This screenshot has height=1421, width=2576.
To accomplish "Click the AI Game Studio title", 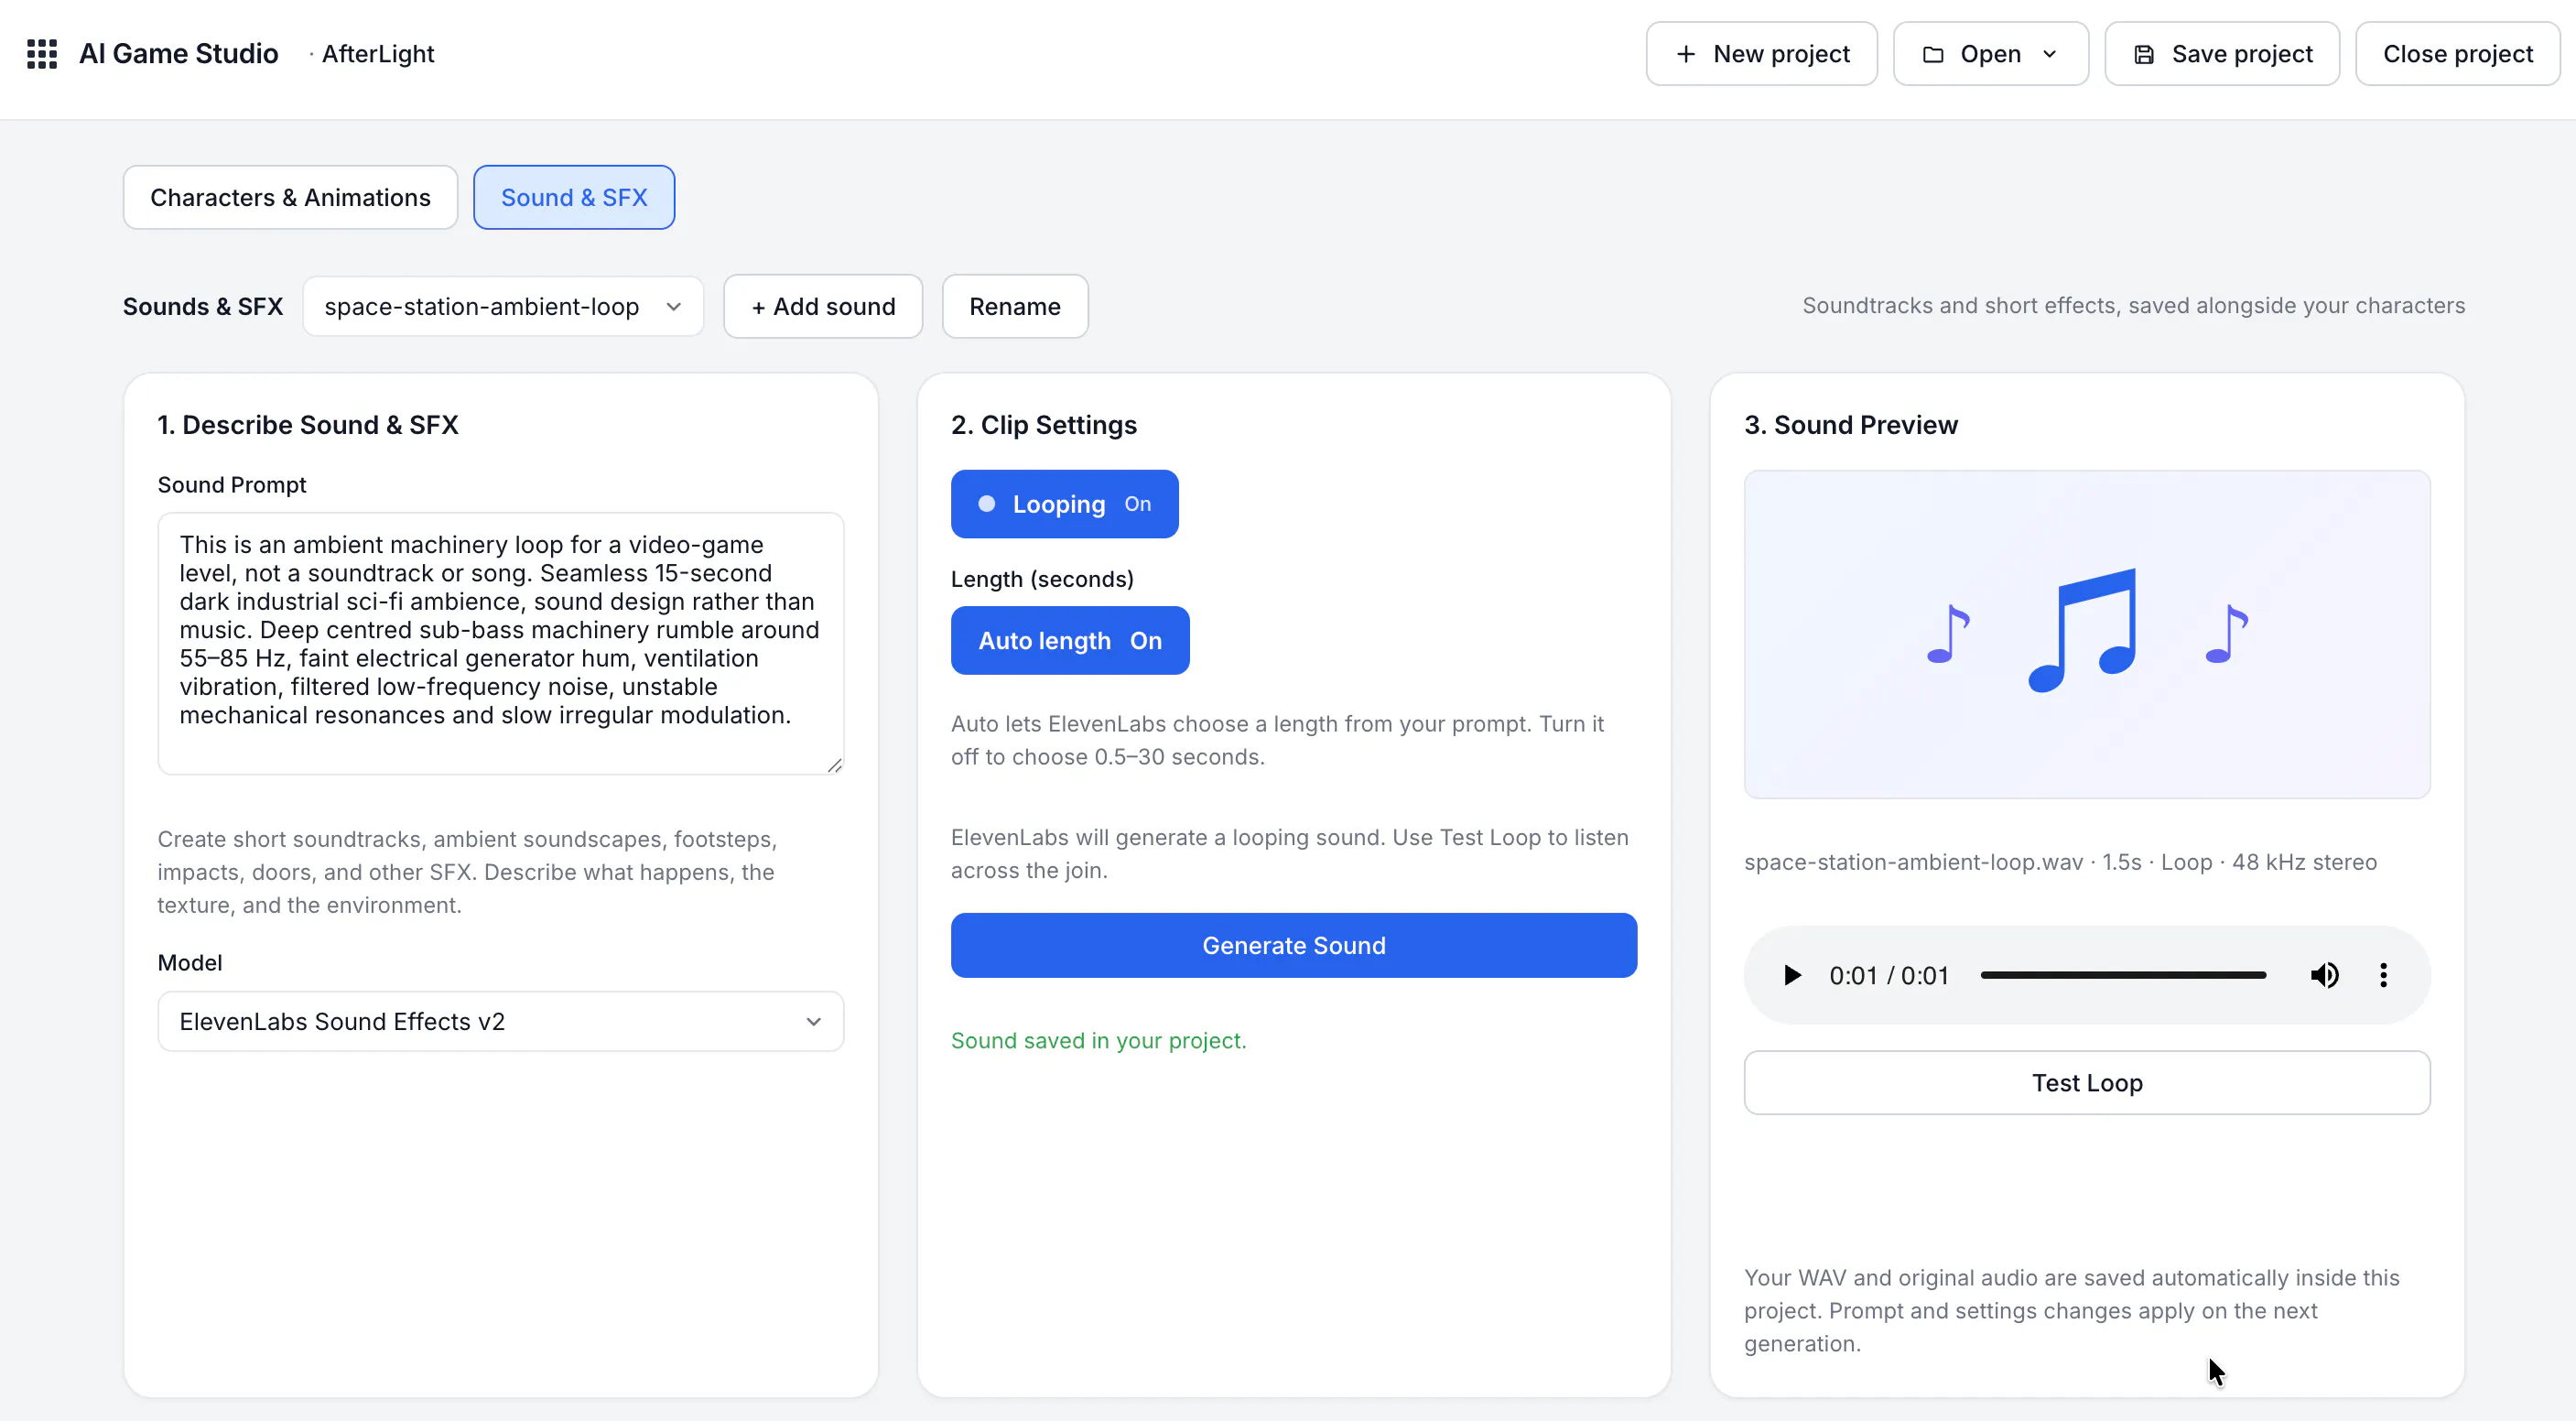I will tap(179, 54).
